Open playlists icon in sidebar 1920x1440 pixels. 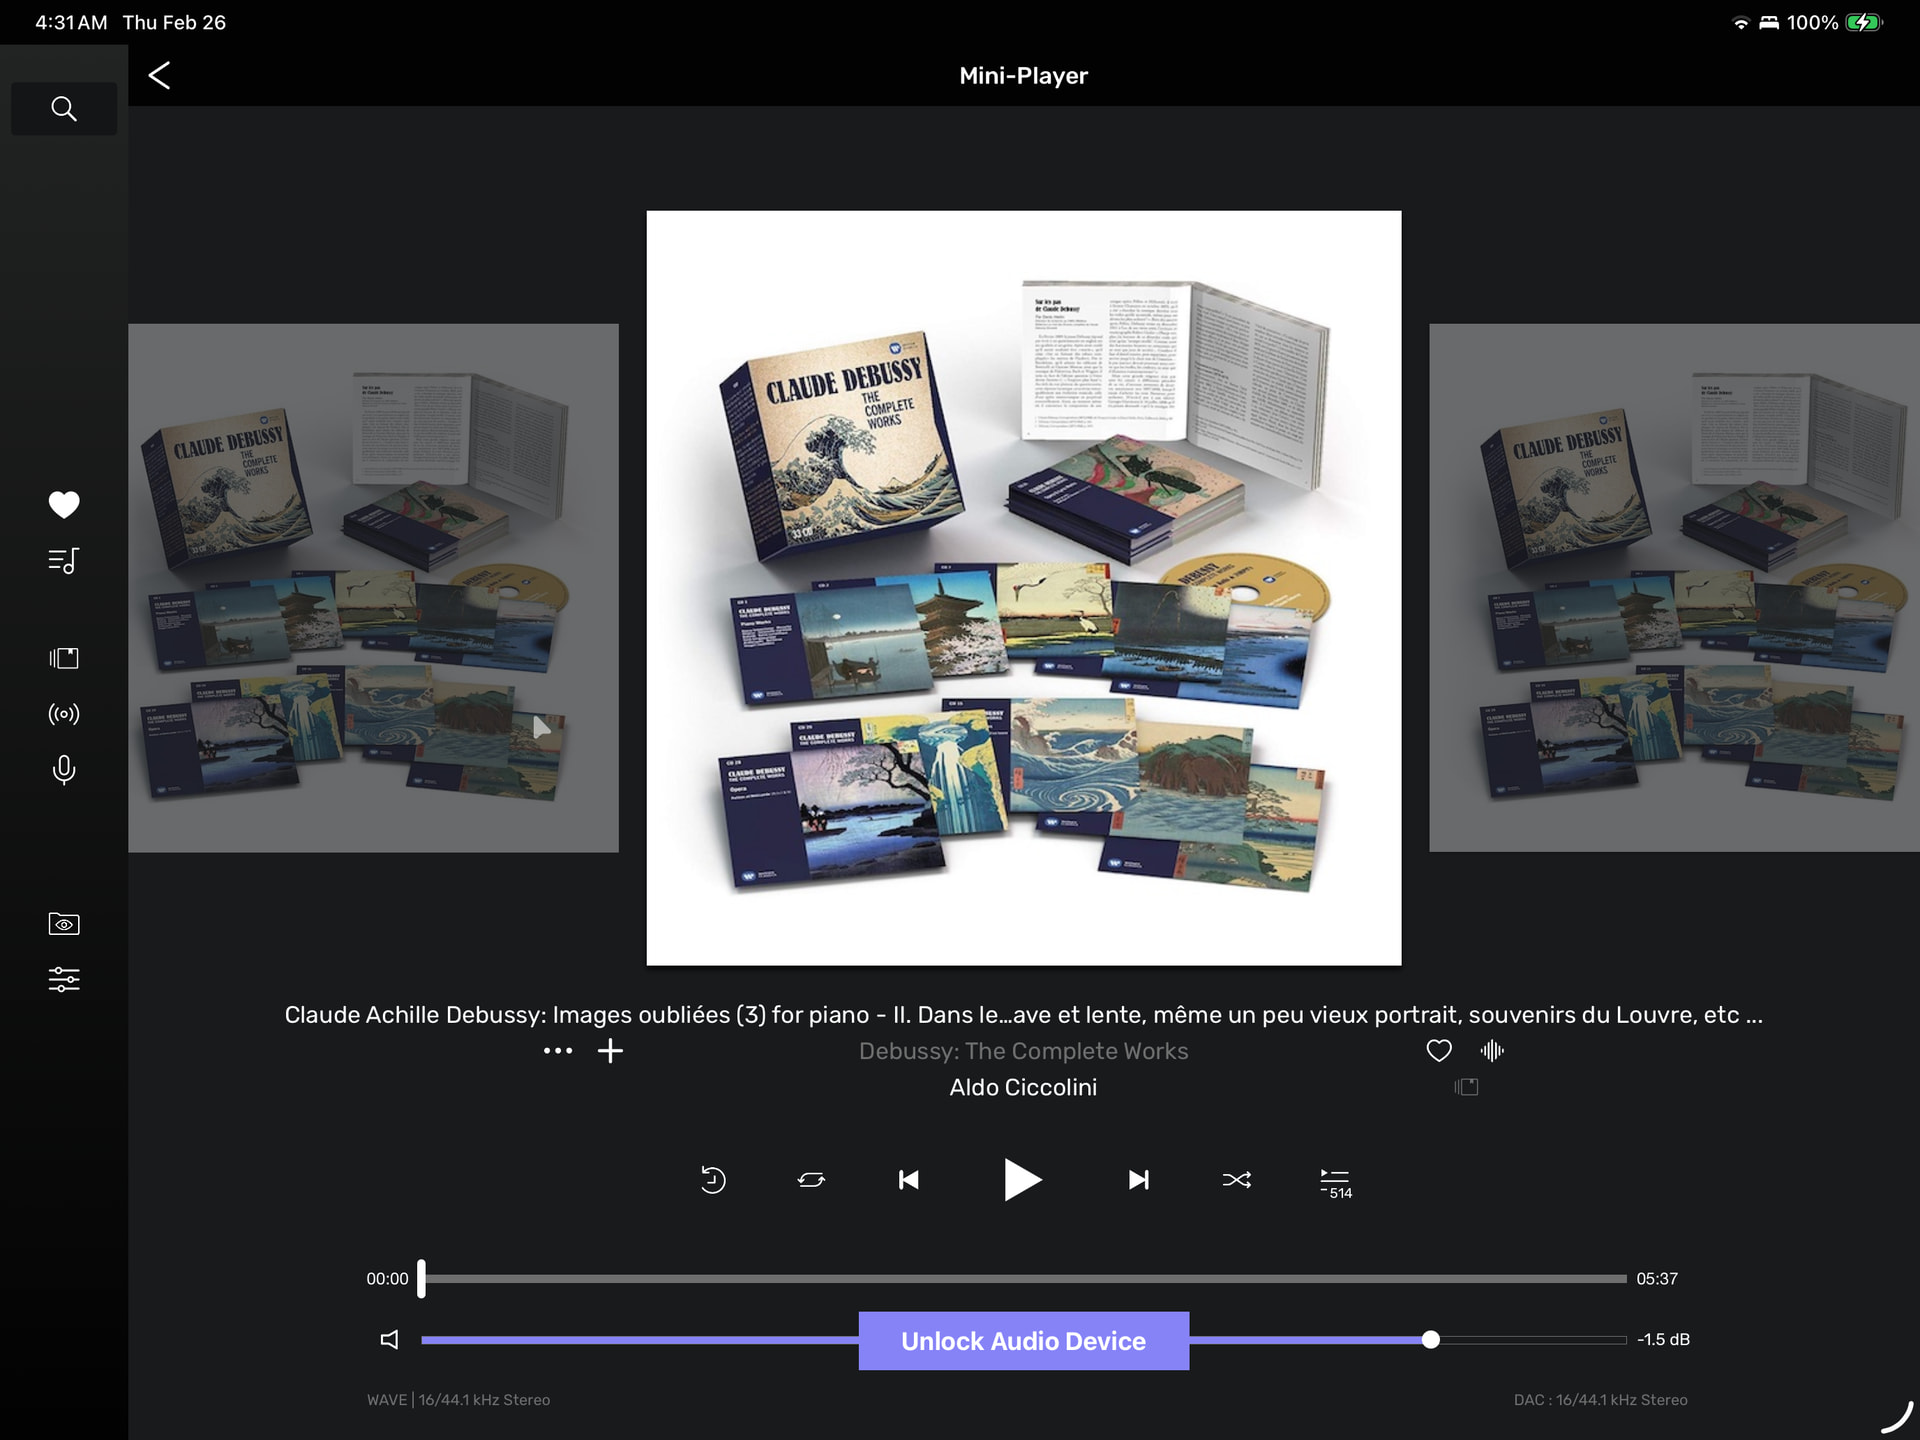coord(63,561)
